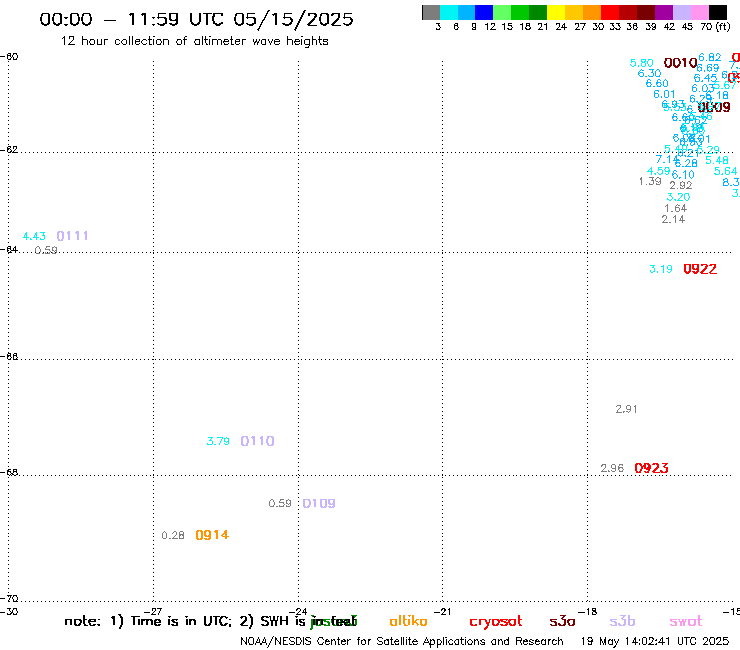Viewport: 740px width, 650px height.
Task: Select the wave height value '3.79'
Action: coord(218,441)
